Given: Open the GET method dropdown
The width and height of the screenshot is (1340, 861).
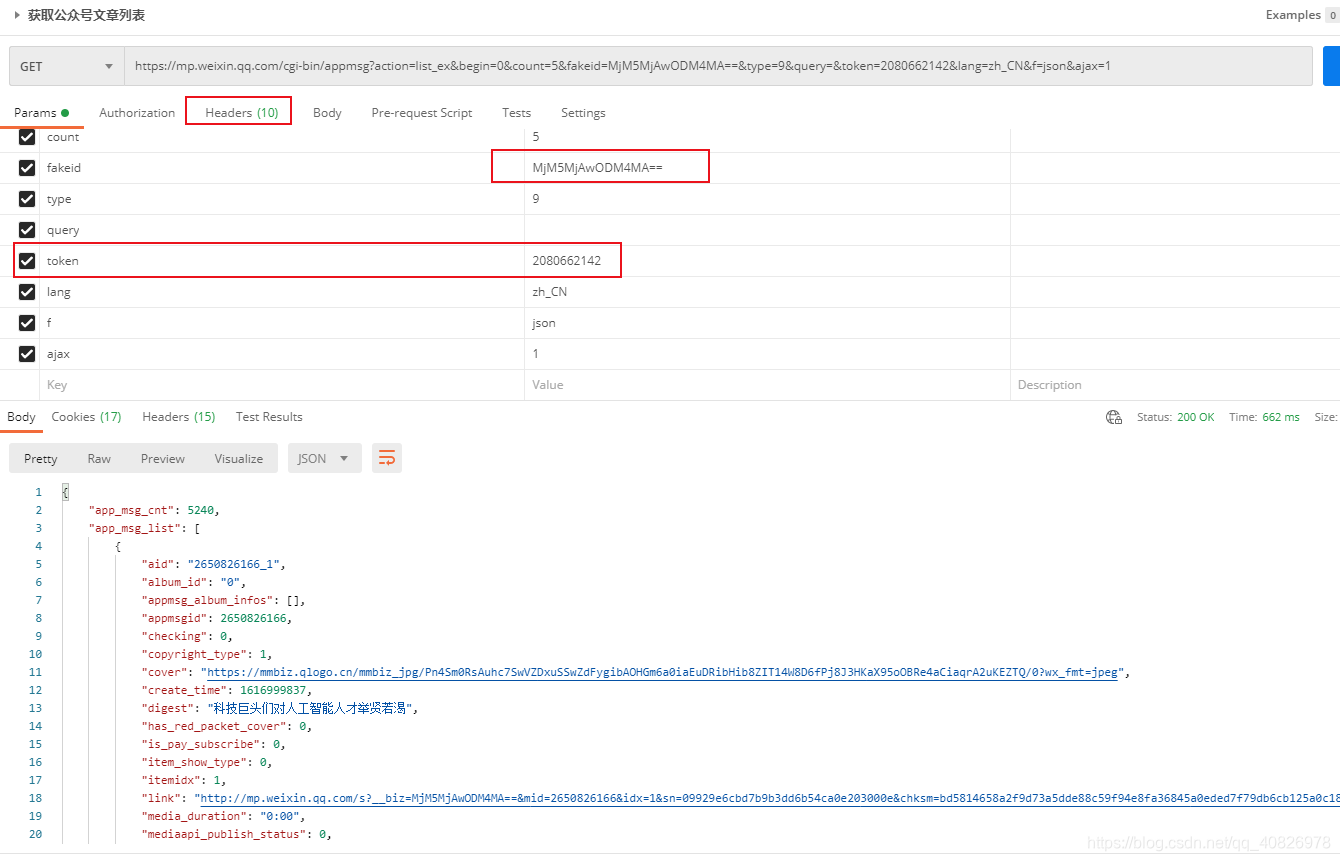Looking at the screenshot, I should [67, 66].
